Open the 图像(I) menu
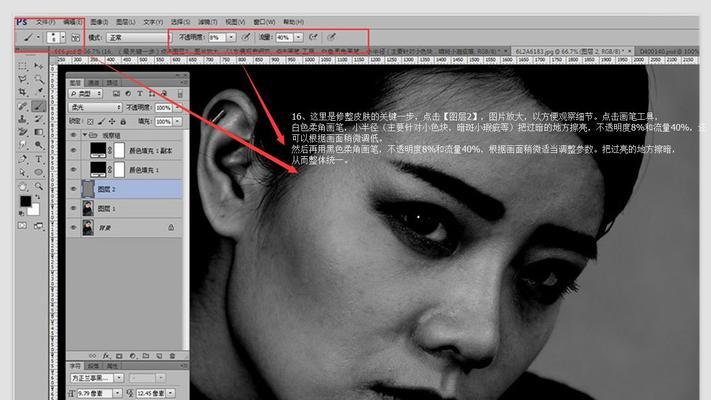 click(99, 22)
